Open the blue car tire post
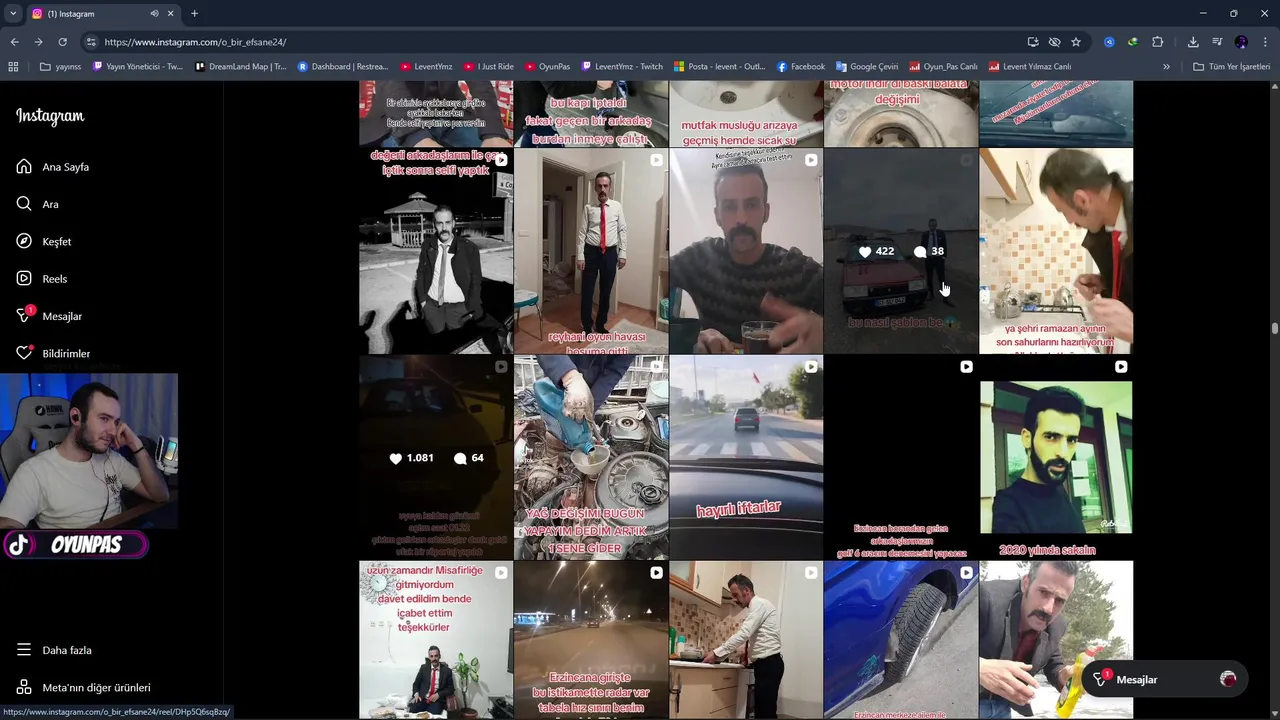This screenshot has width=1280, height=720. (x=901, y=640)
